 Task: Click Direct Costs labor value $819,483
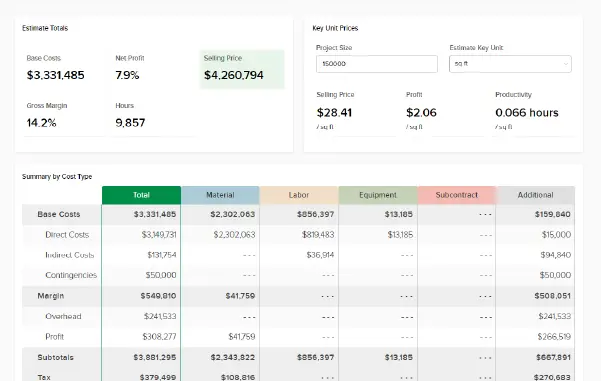(x=318, y=235)
